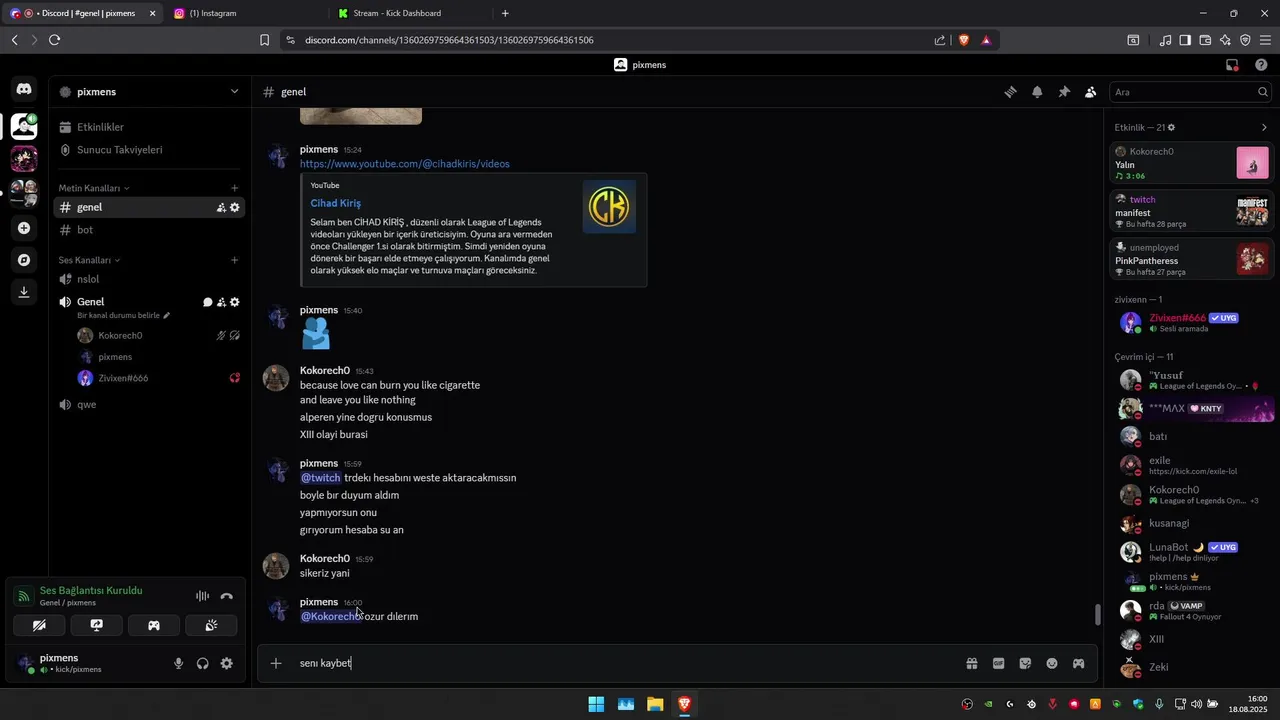The width and height of the screenshot is (1280, 720).
Task: Open gift icon in message bar
Action: point(971,663)
